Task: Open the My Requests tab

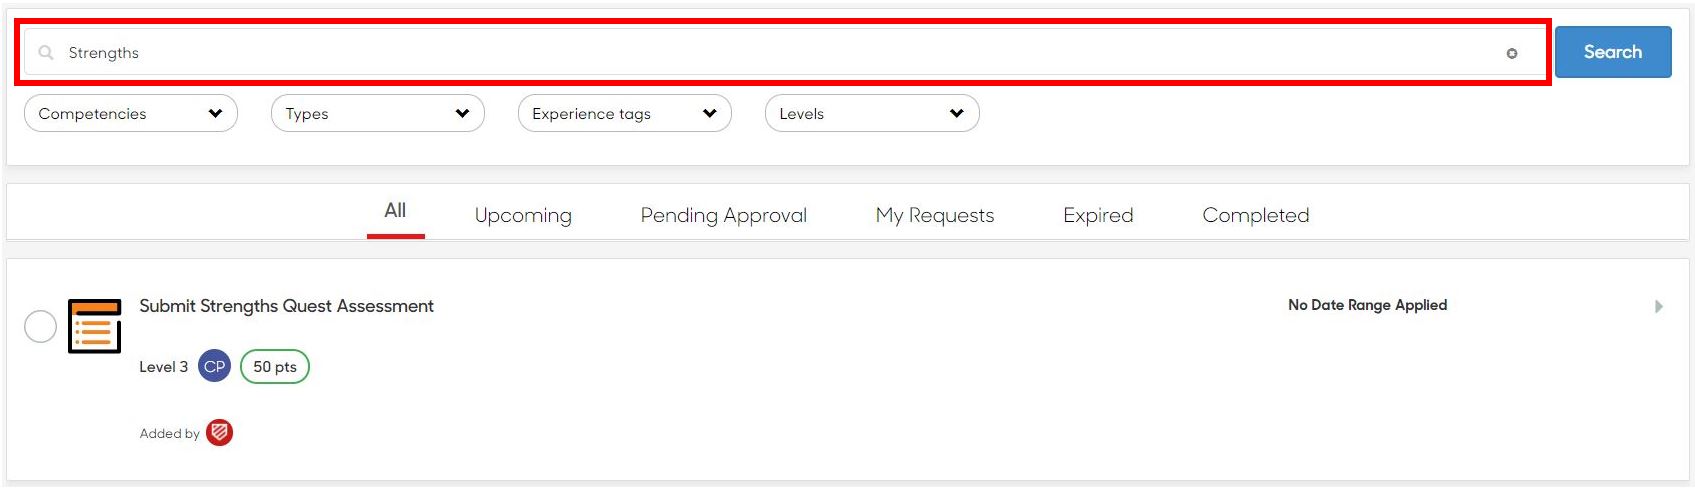Action: pyautogui.click(x=934, y=215)
